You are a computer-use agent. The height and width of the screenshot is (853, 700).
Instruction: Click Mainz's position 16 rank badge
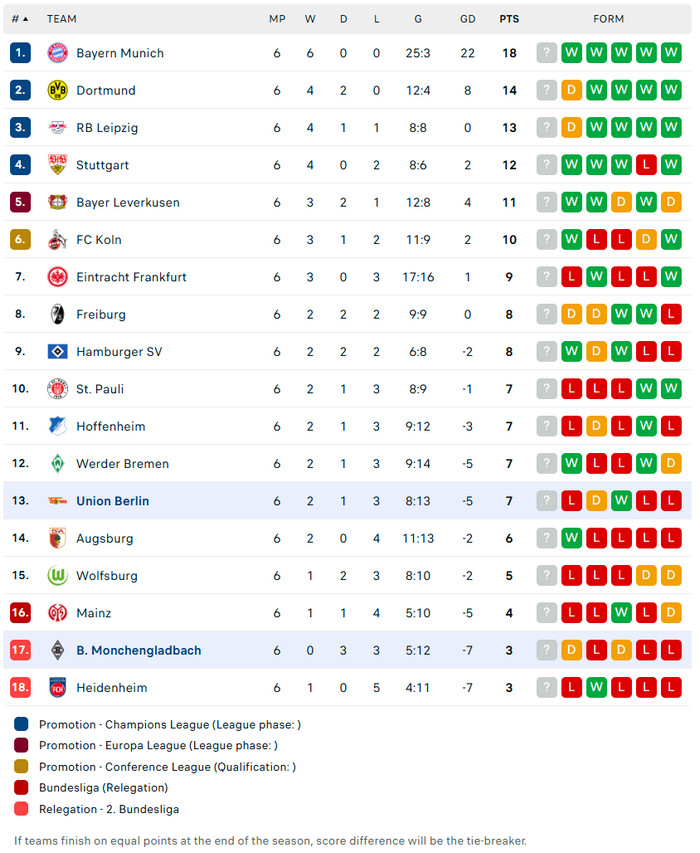click(x=20, y=613)
